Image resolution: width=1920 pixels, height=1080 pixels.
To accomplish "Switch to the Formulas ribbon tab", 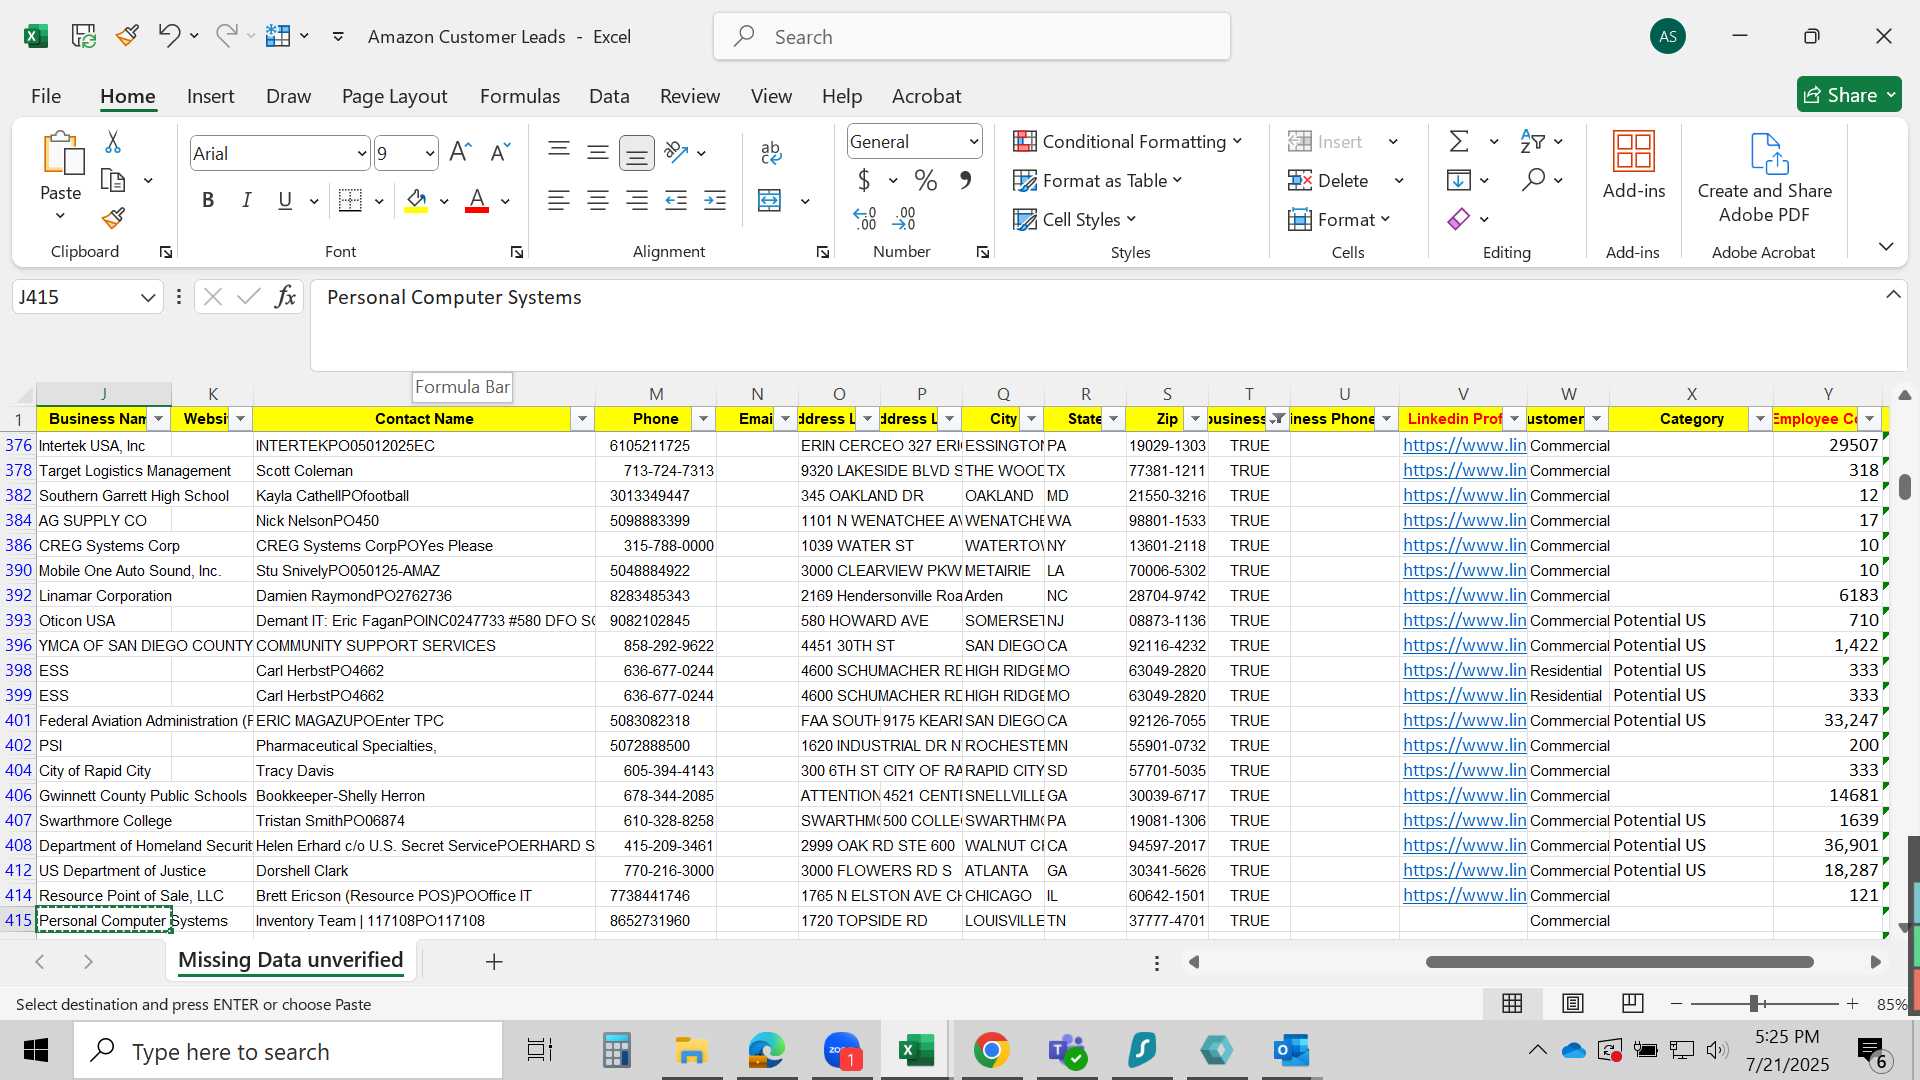I will click(x=520, y=96).
